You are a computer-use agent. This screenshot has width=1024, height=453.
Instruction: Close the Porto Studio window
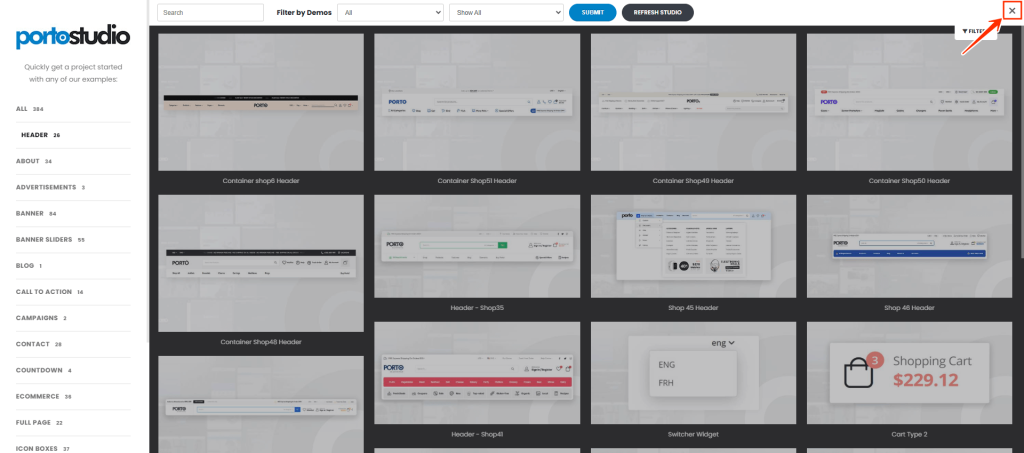pos(1011,11)
